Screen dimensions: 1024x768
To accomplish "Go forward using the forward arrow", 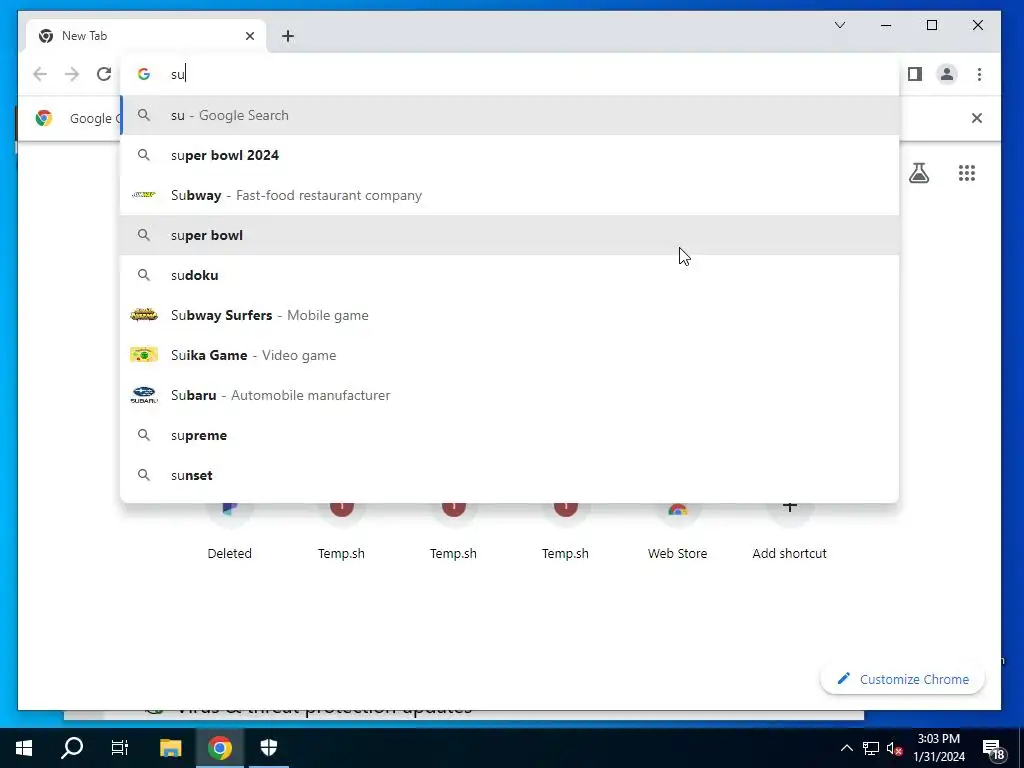I will [x=72, y=74].
